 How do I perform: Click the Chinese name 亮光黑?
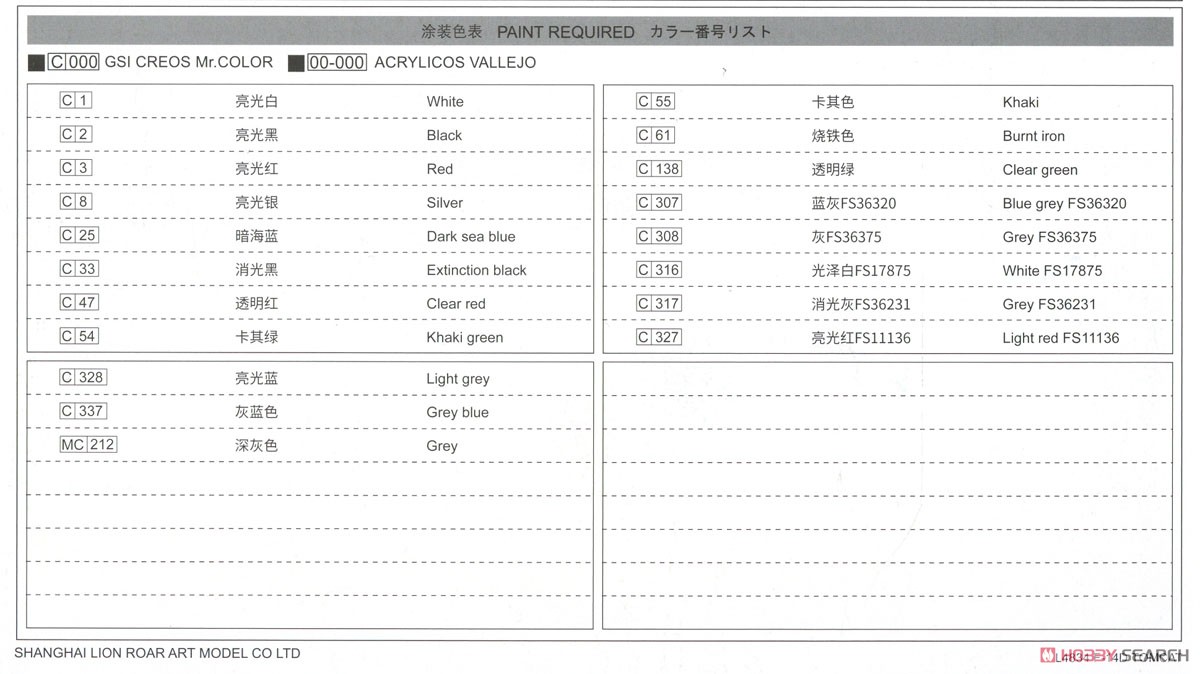click(x=257, y=135)
